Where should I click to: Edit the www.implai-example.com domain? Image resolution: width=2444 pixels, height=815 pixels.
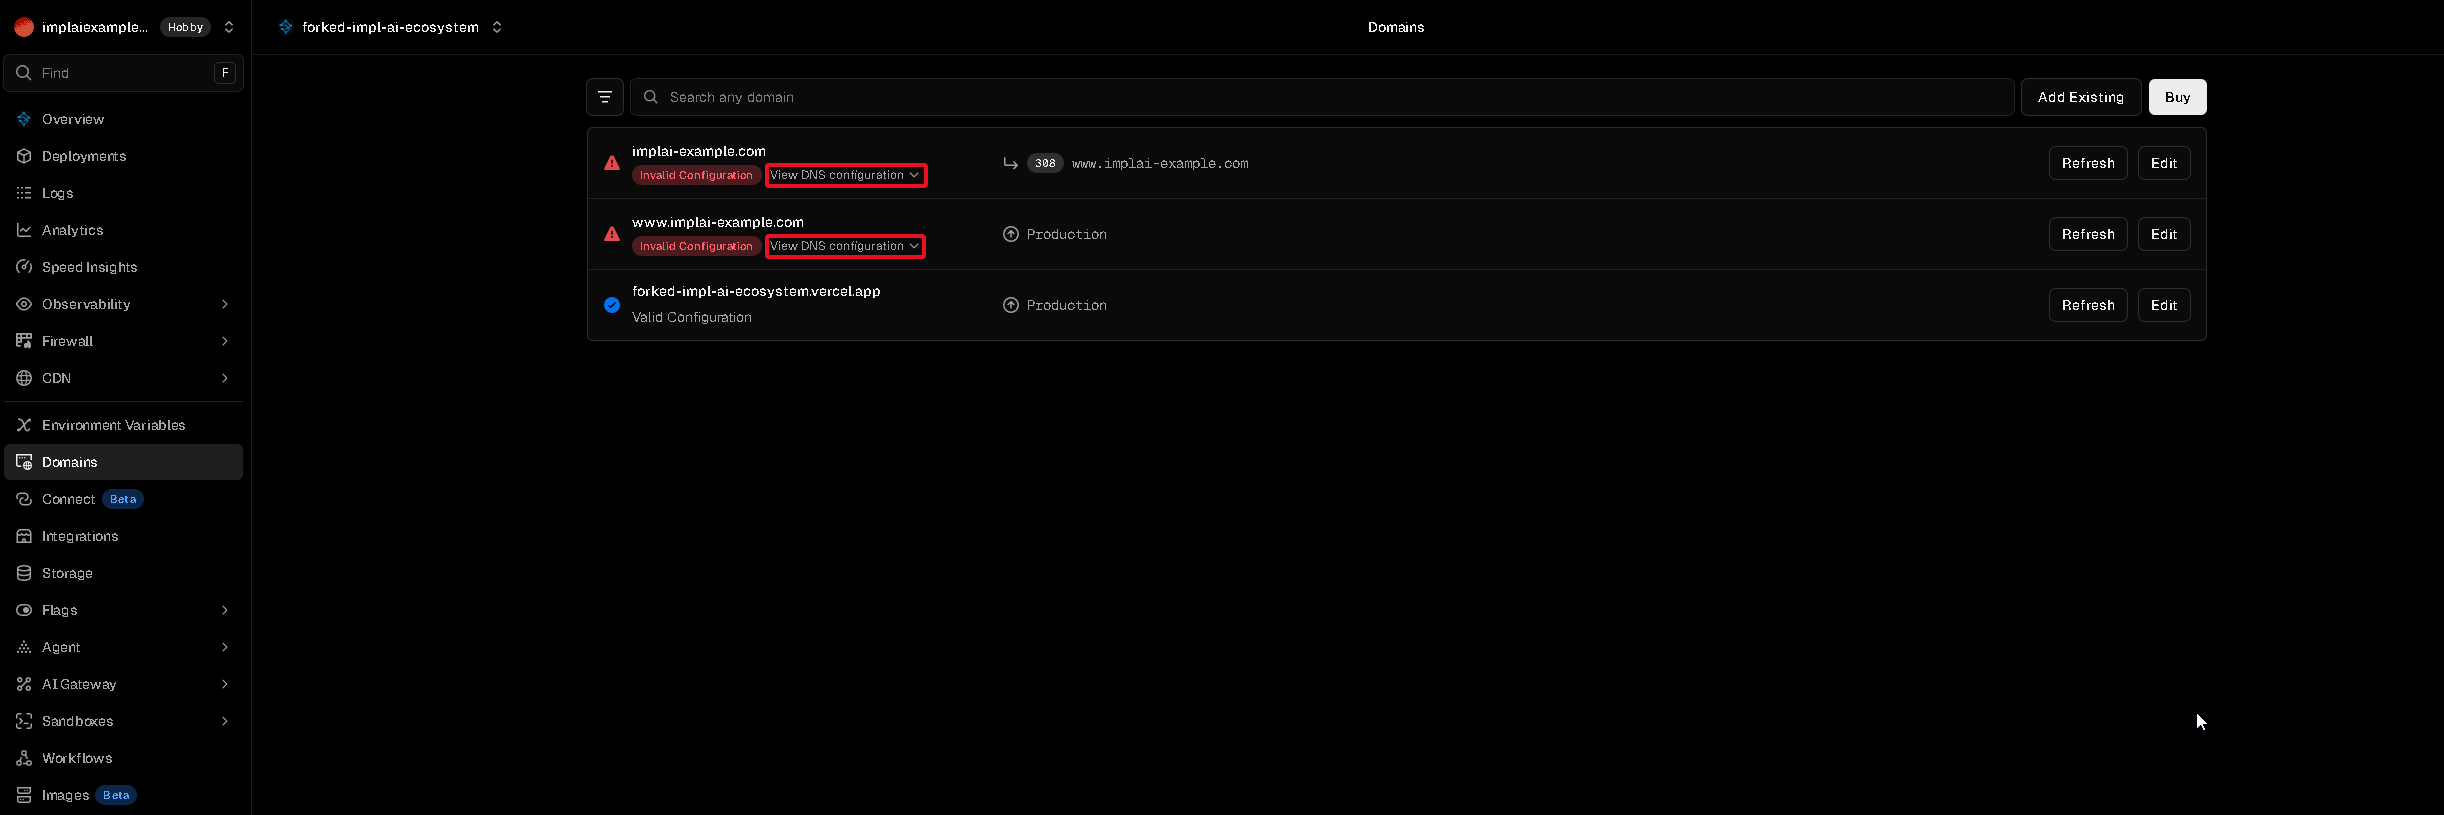[x=2164, y=234]
